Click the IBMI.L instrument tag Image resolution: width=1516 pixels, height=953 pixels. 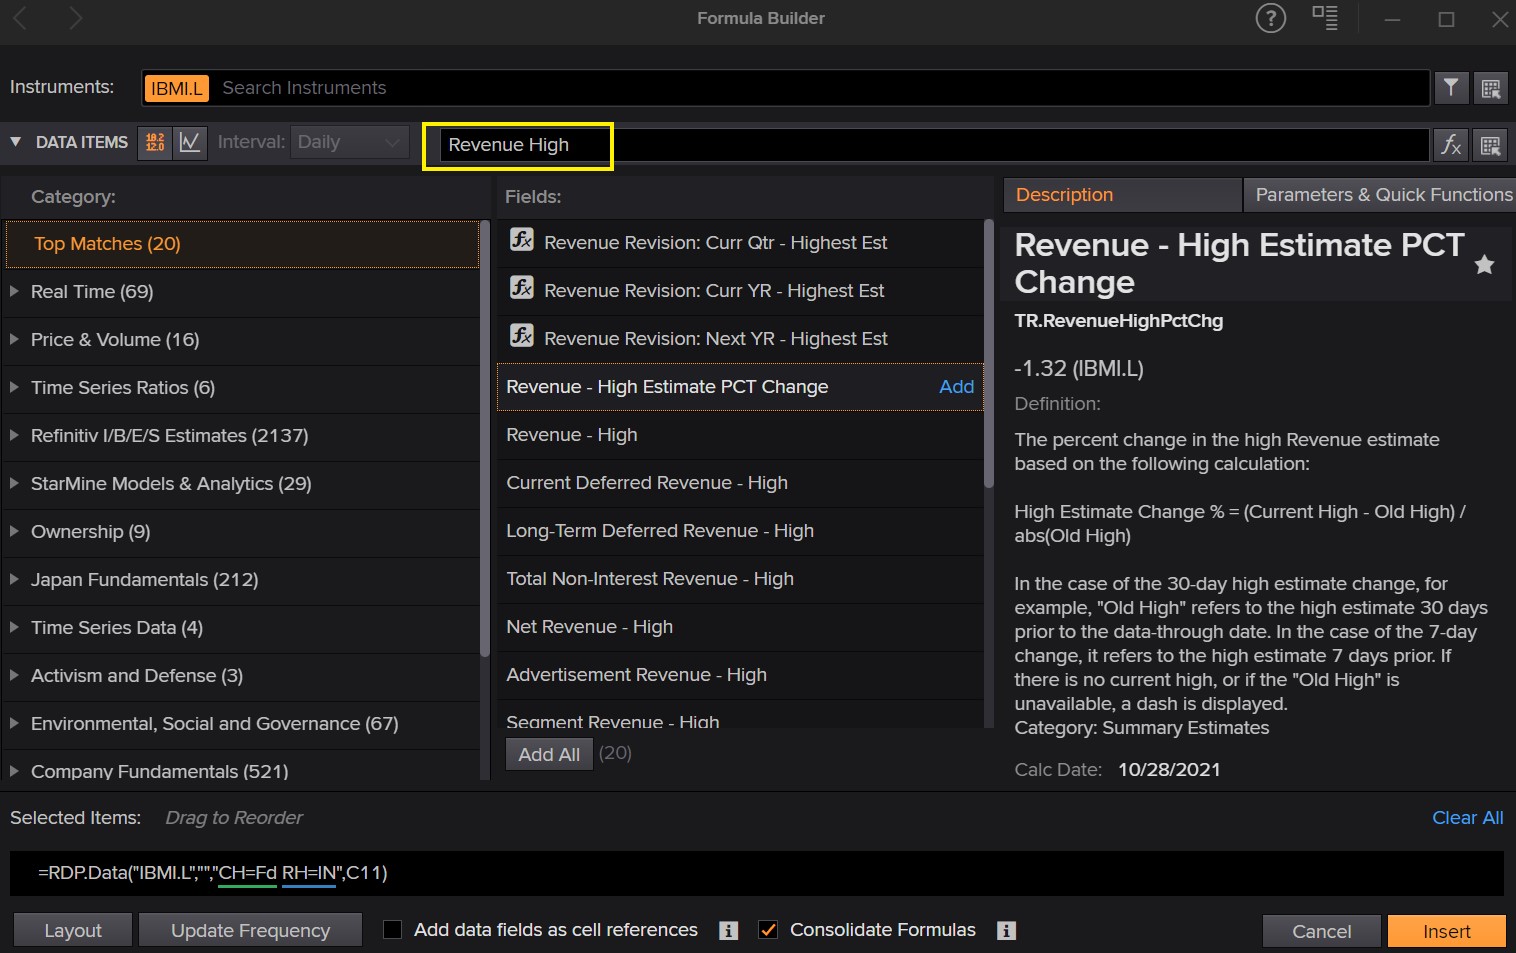tap(177, 88)
